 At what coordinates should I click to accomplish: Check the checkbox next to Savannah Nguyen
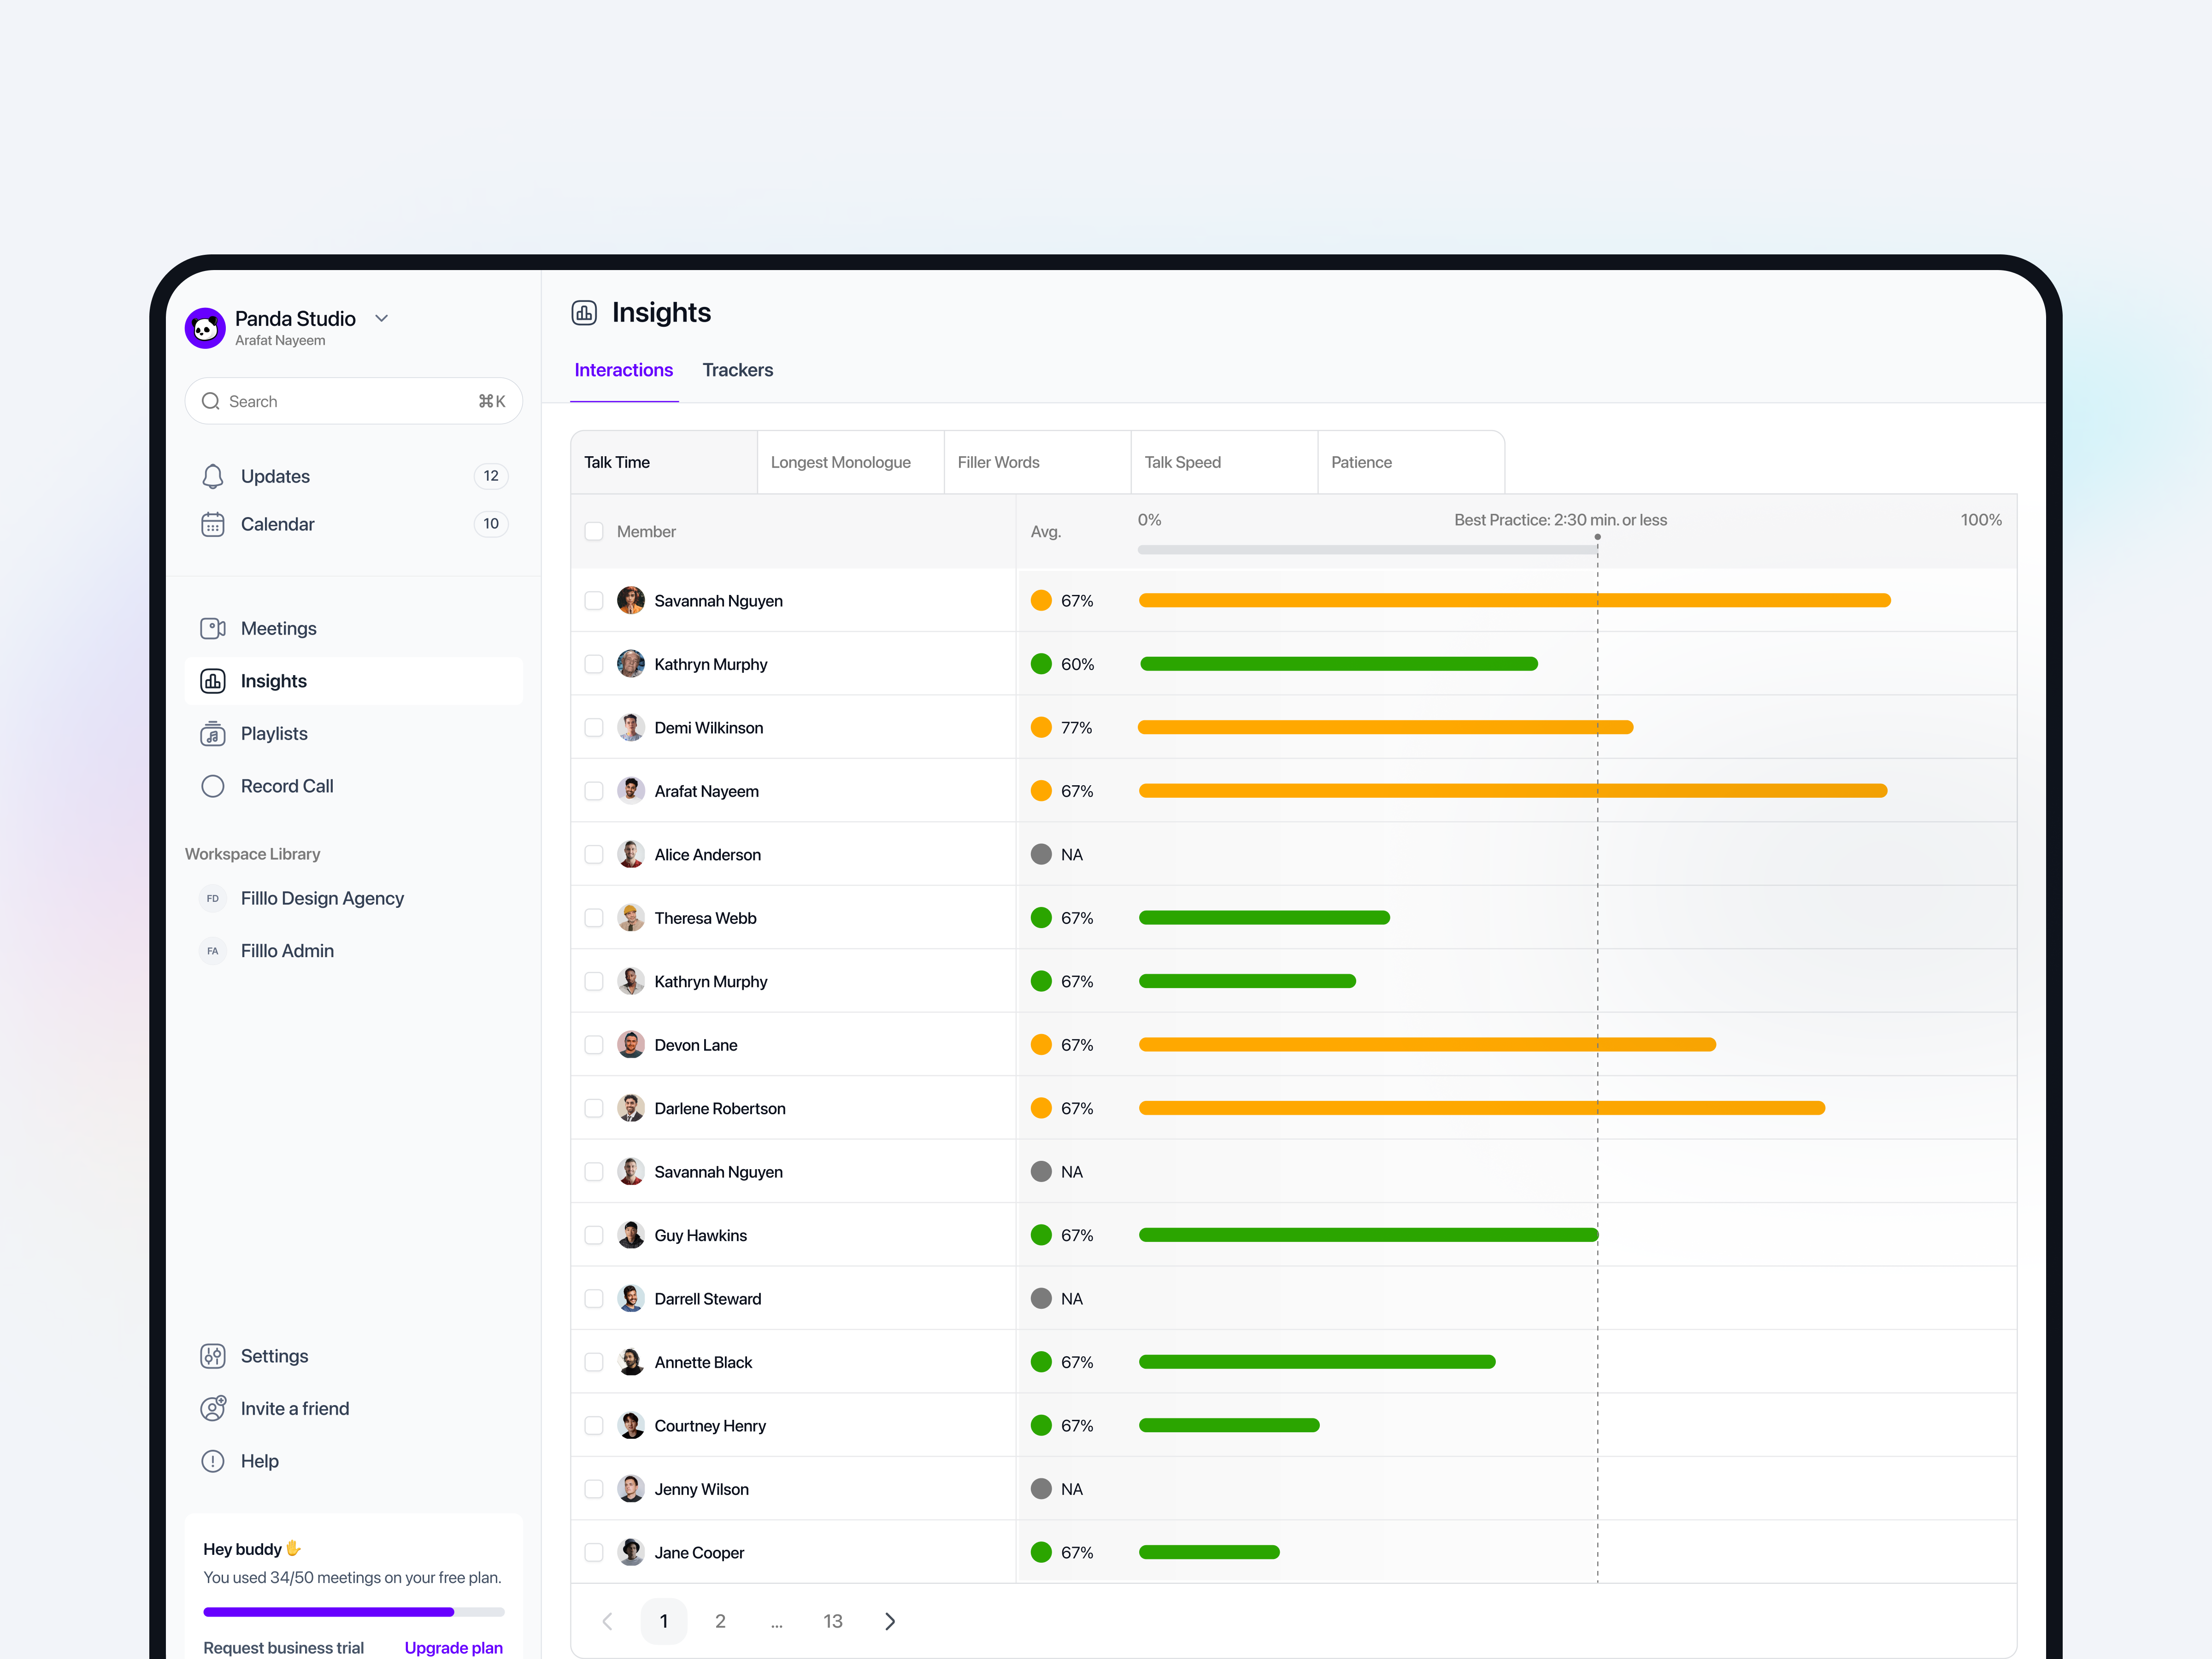click(x=594, y=600)
